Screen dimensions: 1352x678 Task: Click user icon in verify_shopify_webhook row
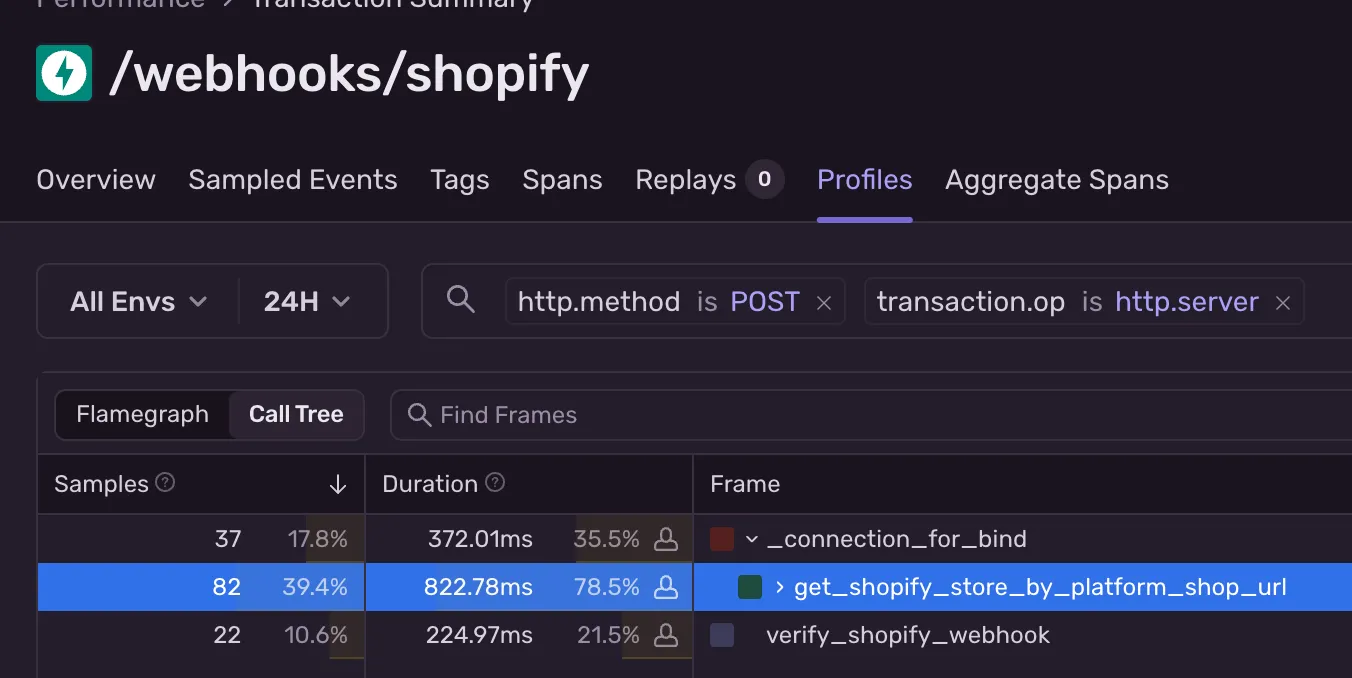(665, 635)
